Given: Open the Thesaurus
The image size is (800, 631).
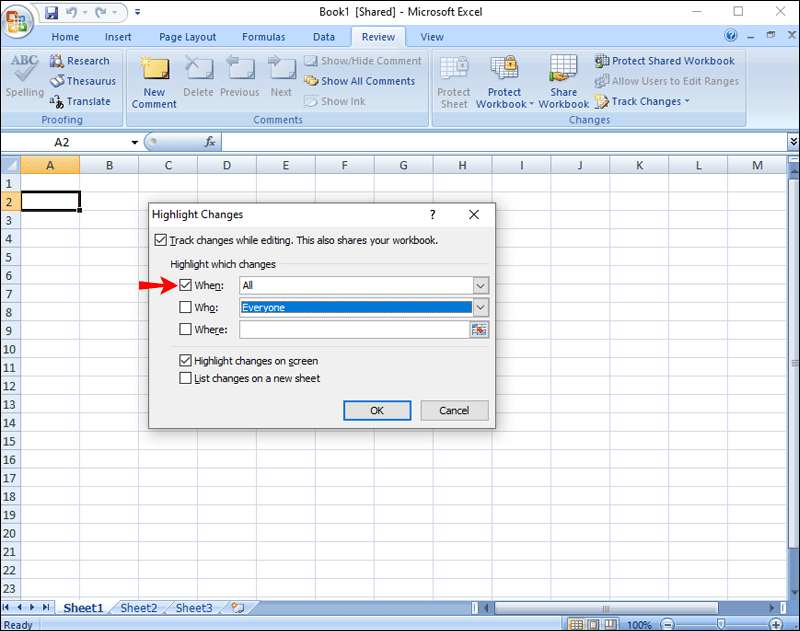Looking at the screenshot, I should [83, 81].
